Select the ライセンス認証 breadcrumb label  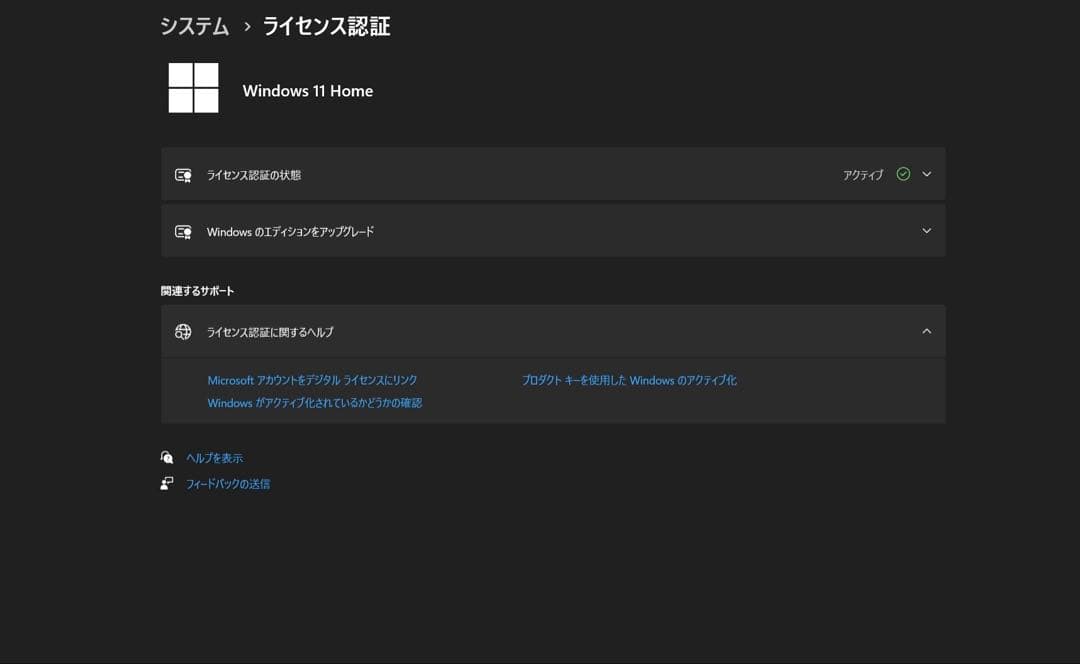click(325, 27)
